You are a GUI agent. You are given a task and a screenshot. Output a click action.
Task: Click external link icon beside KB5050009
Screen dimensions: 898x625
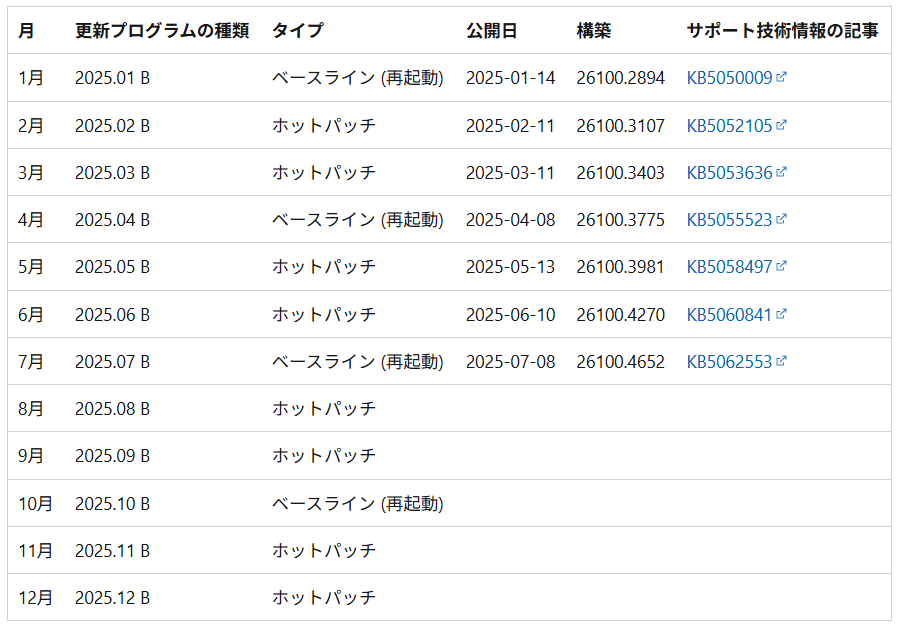(781, 76)
